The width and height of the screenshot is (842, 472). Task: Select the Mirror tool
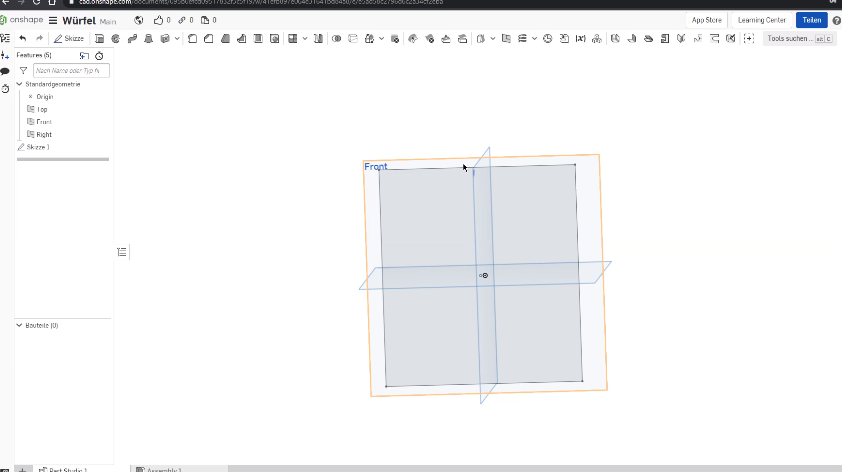coord(318,38)
